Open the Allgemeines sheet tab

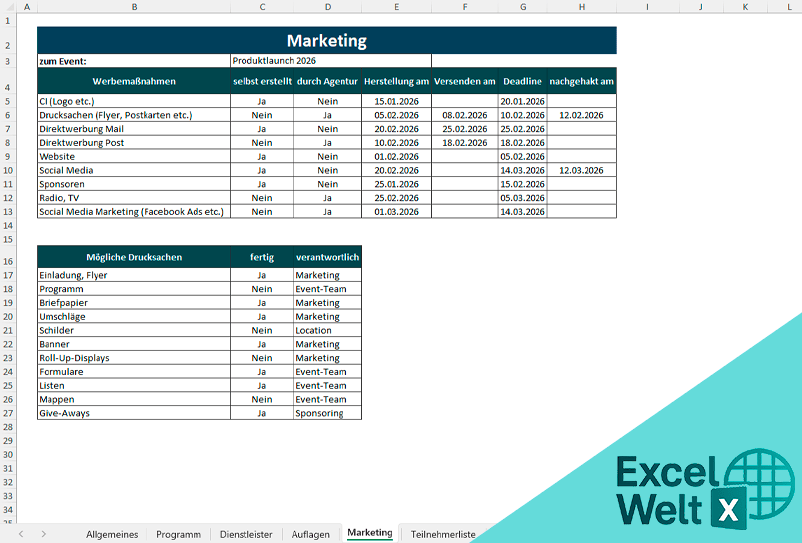pos(112,534)
